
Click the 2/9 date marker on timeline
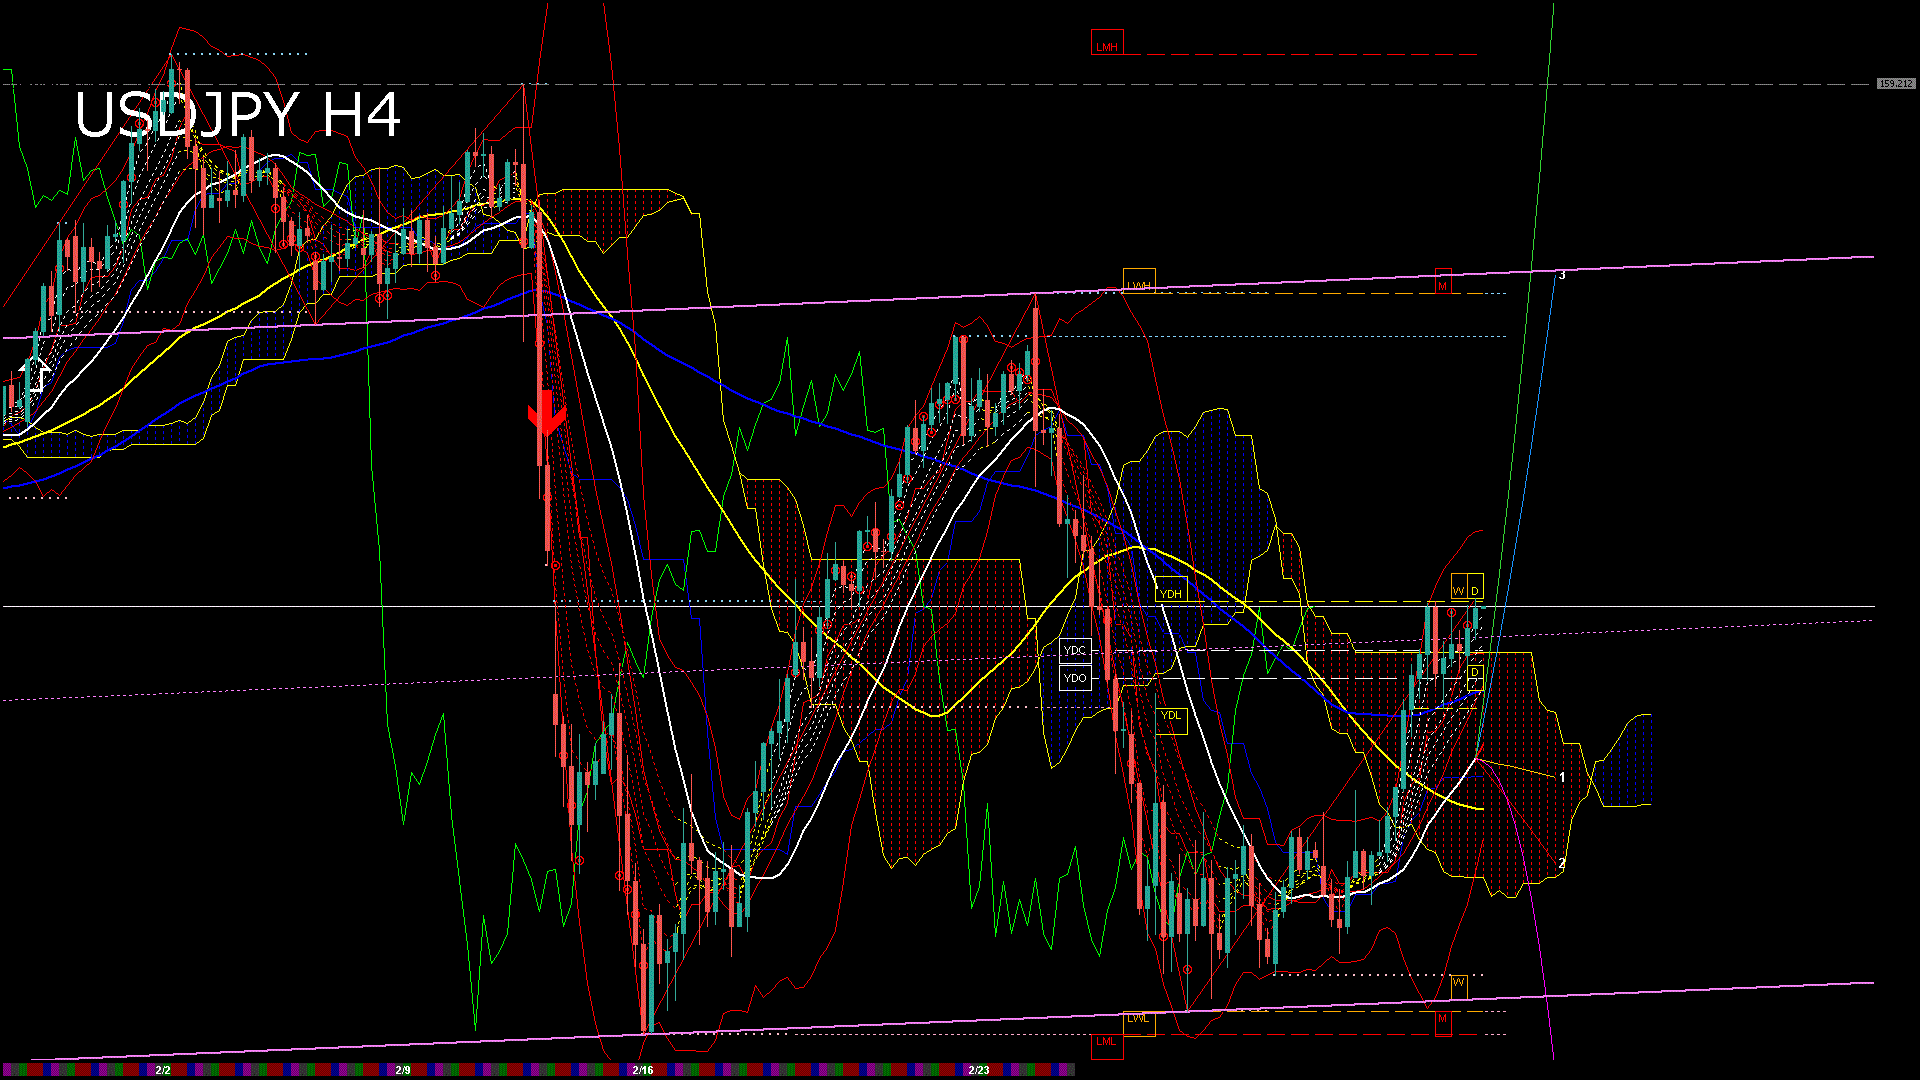pyautogui.click(x=402, y=1070)
